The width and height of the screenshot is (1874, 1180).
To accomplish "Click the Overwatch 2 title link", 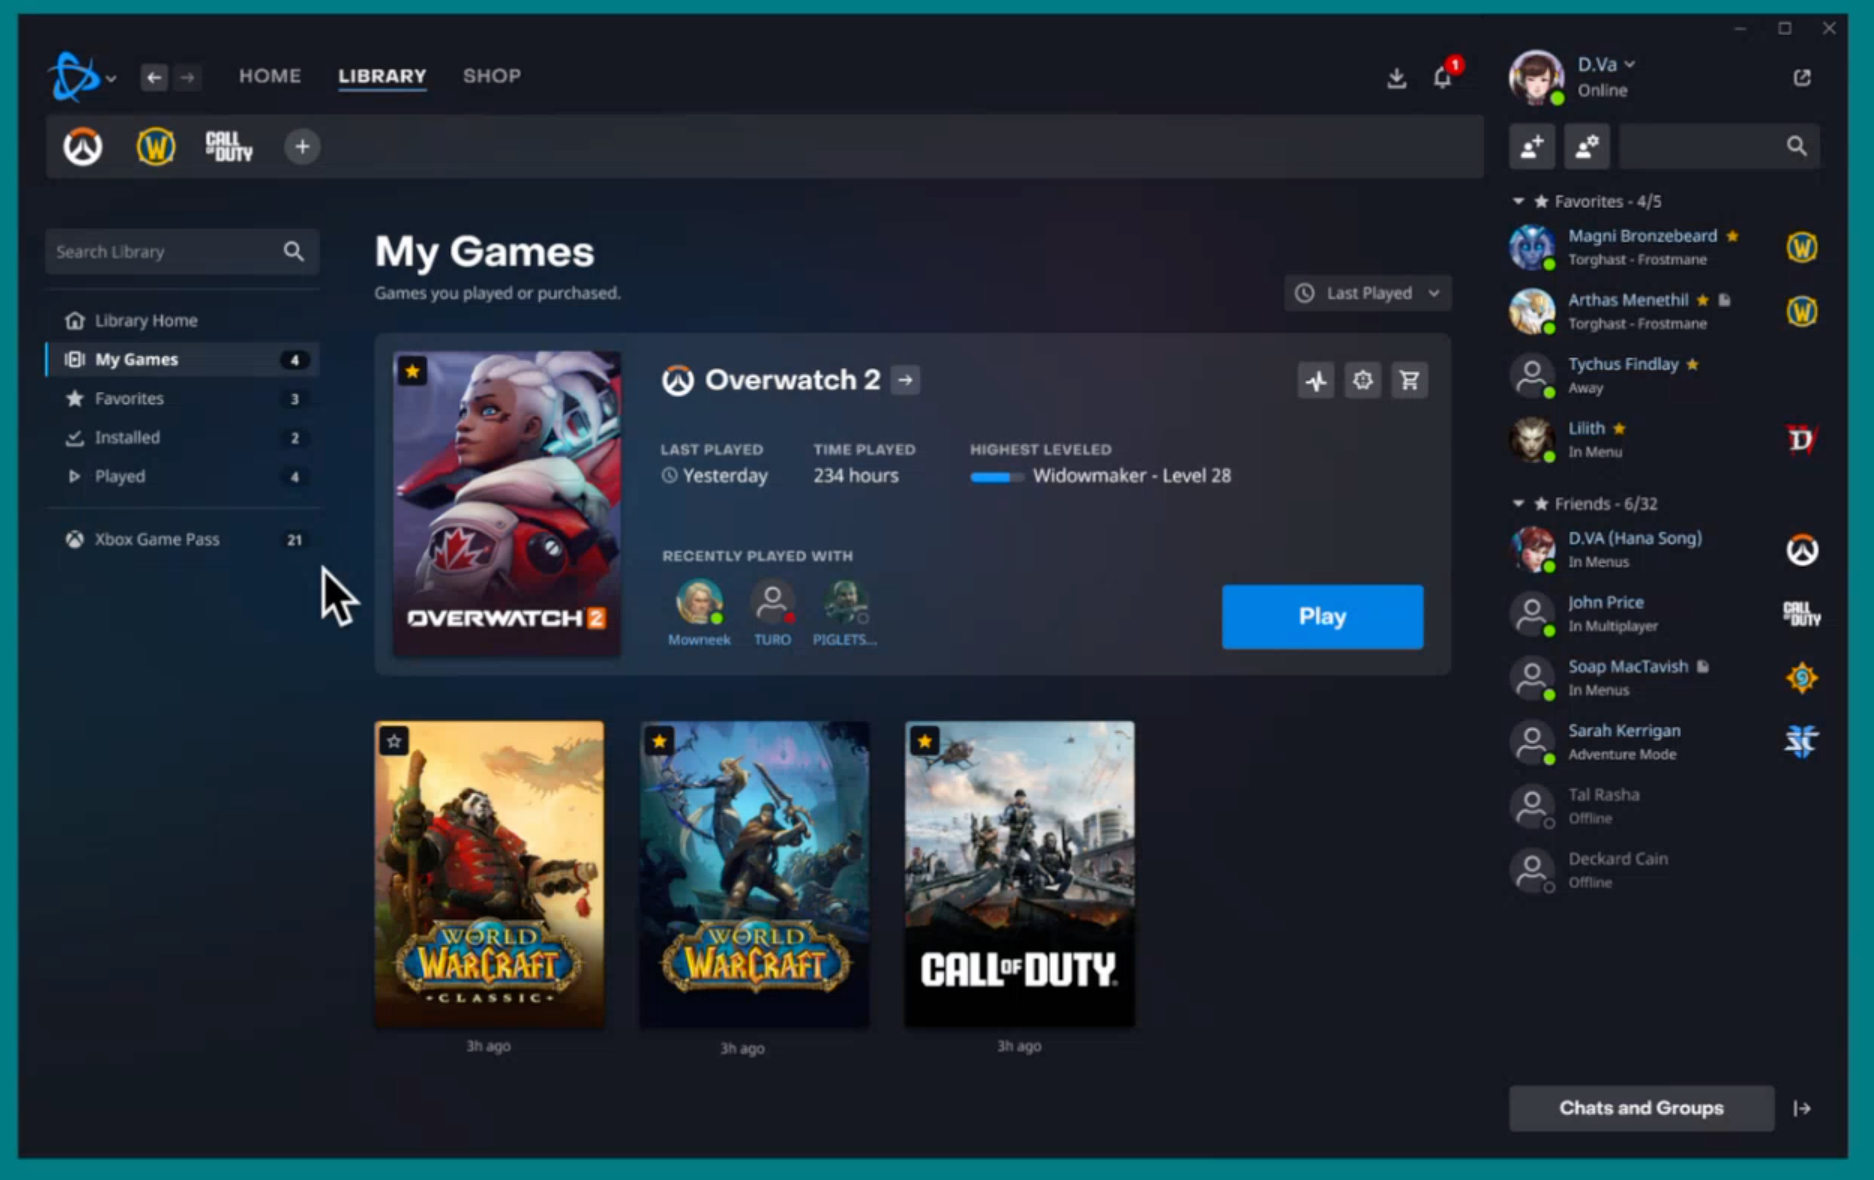I will [x=792, y=381].
